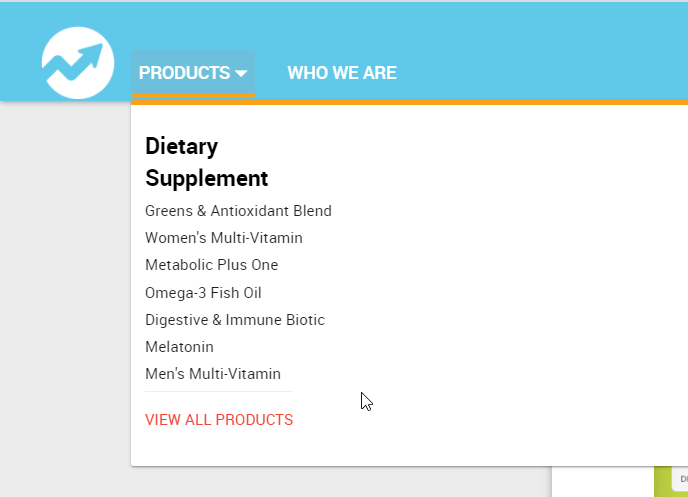Click the green product thumbnail at bottom right
Viewport: 688px width, 497px height.
671,481
